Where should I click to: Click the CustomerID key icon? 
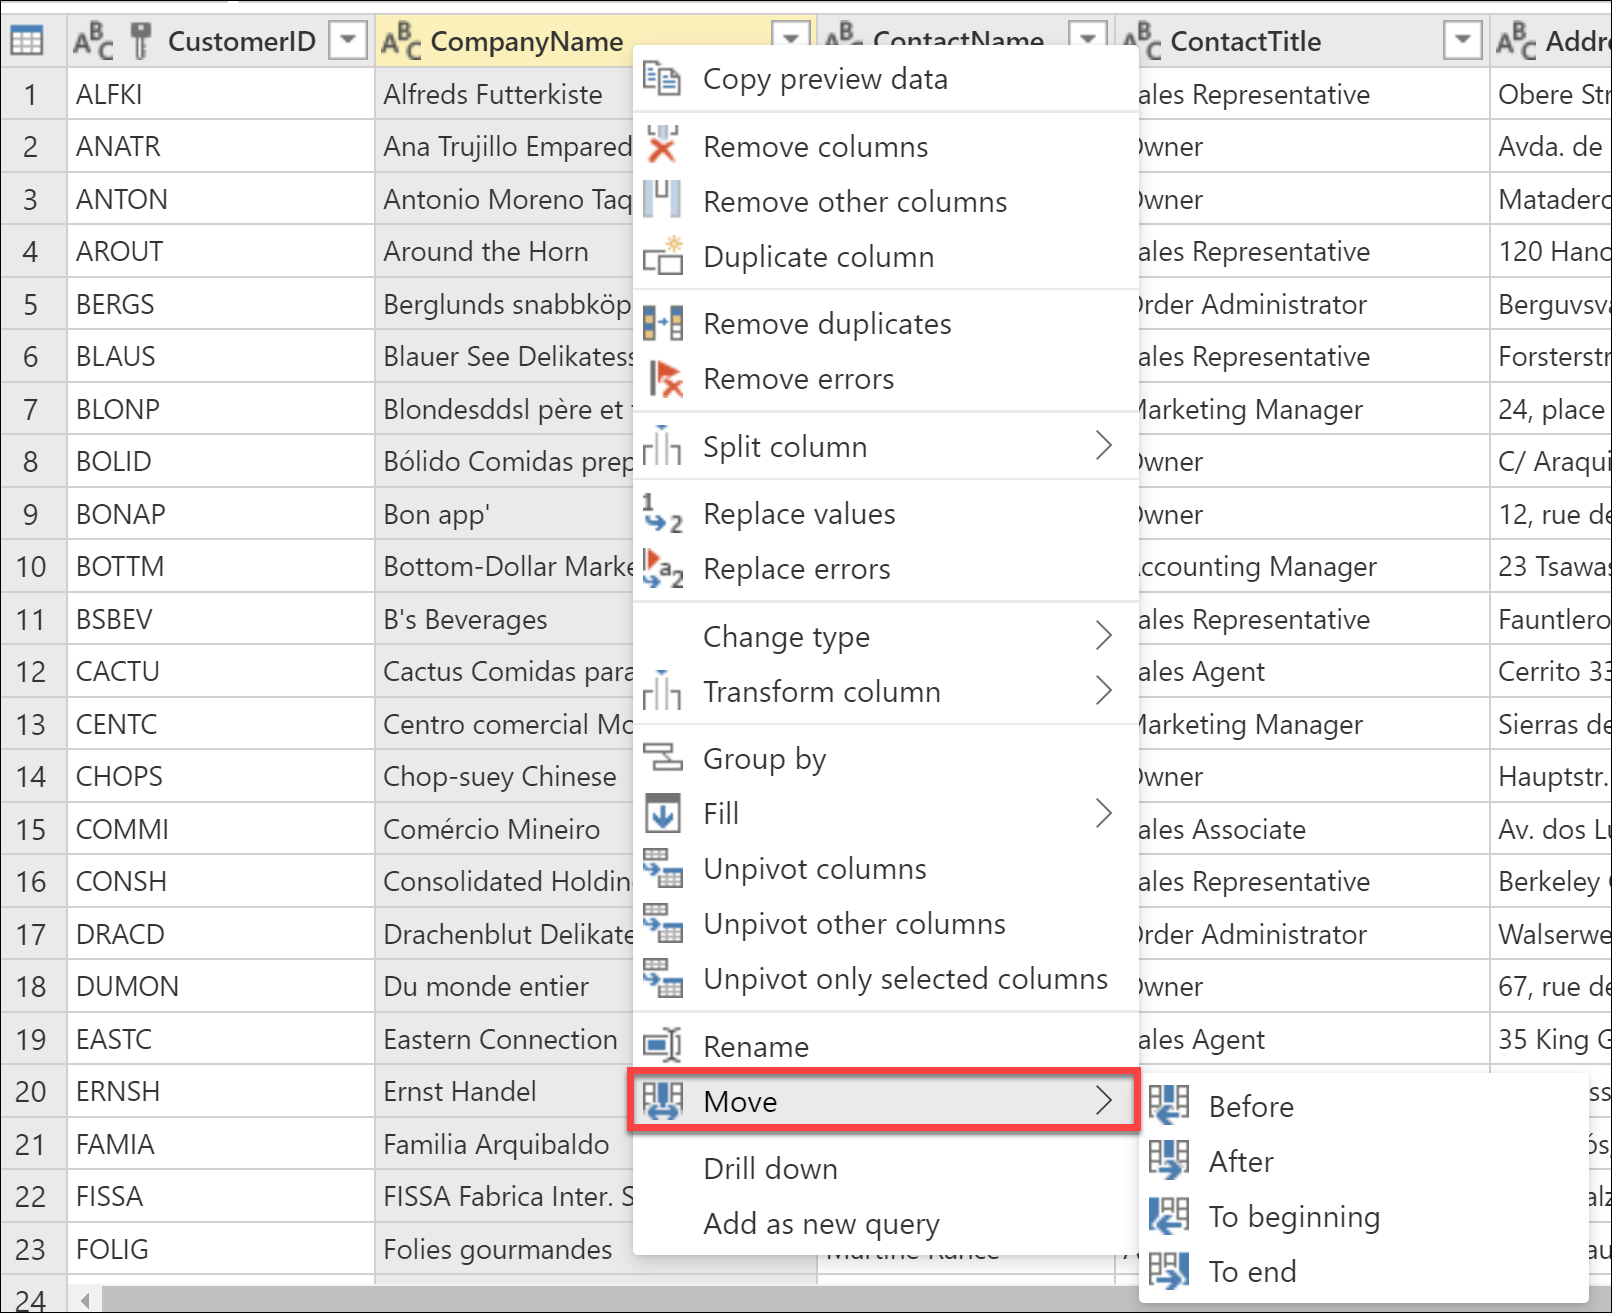(140, 41)
